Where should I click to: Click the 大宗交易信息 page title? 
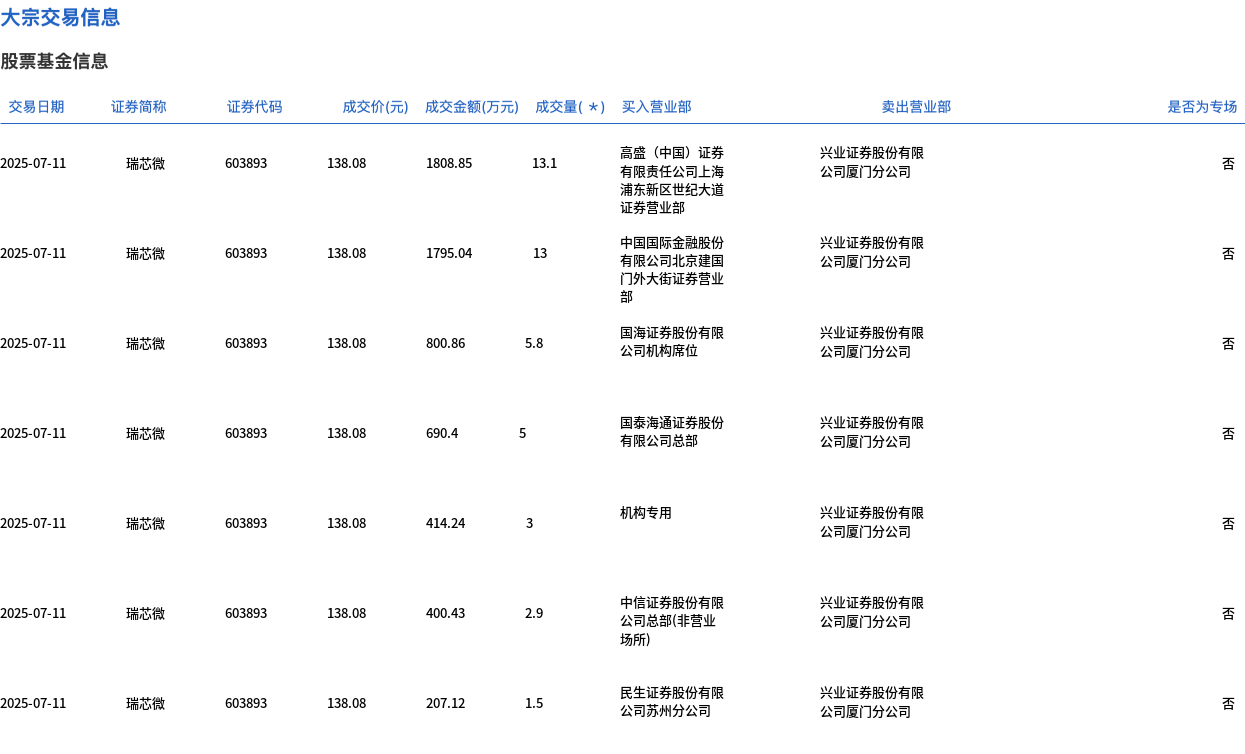60,17
